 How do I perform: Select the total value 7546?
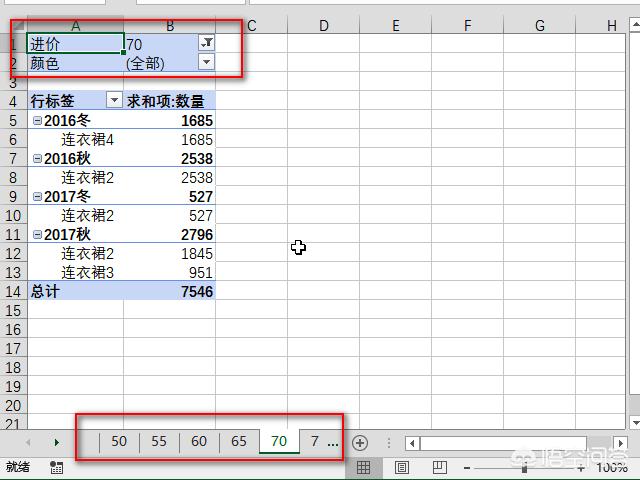pos(169,291)
